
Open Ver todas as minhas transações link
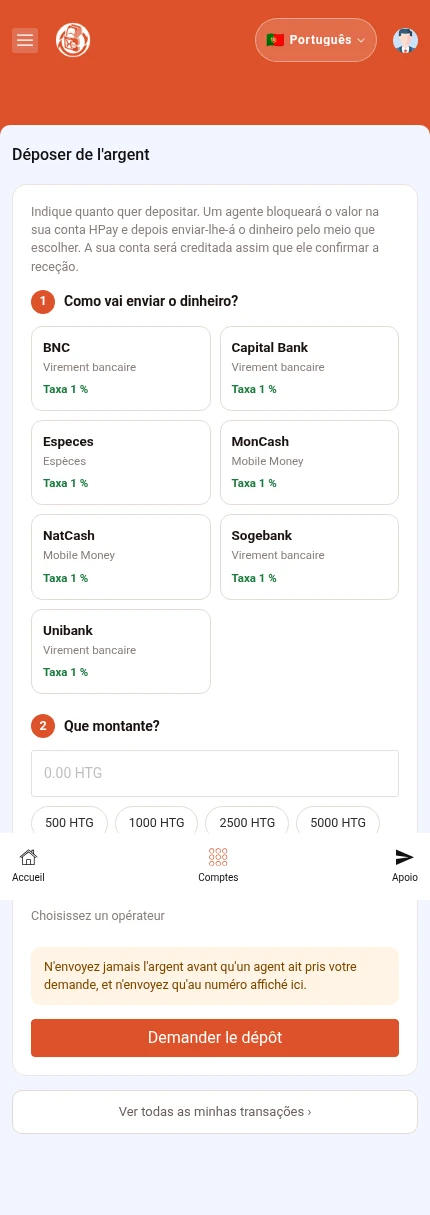pyautogui.click(x=215, y=1112)
